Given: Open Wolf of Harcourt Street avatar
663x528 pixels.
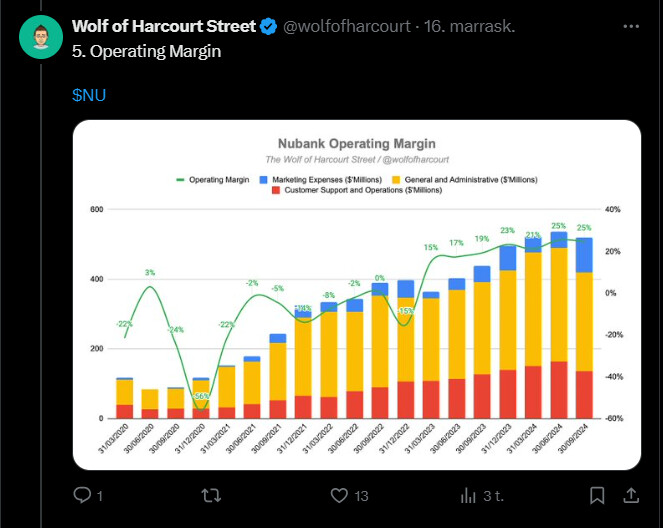Looking at the screenshot, I should click(40, 39).
